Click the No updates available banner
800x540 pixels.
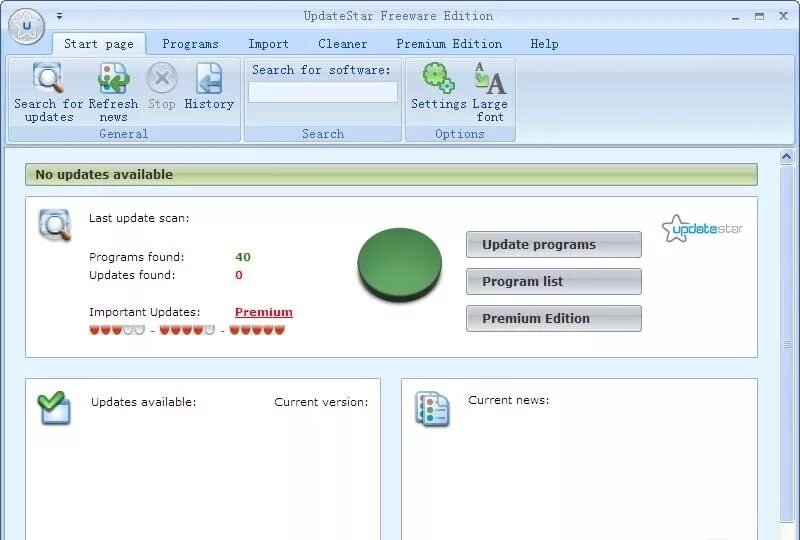(391, 175)
